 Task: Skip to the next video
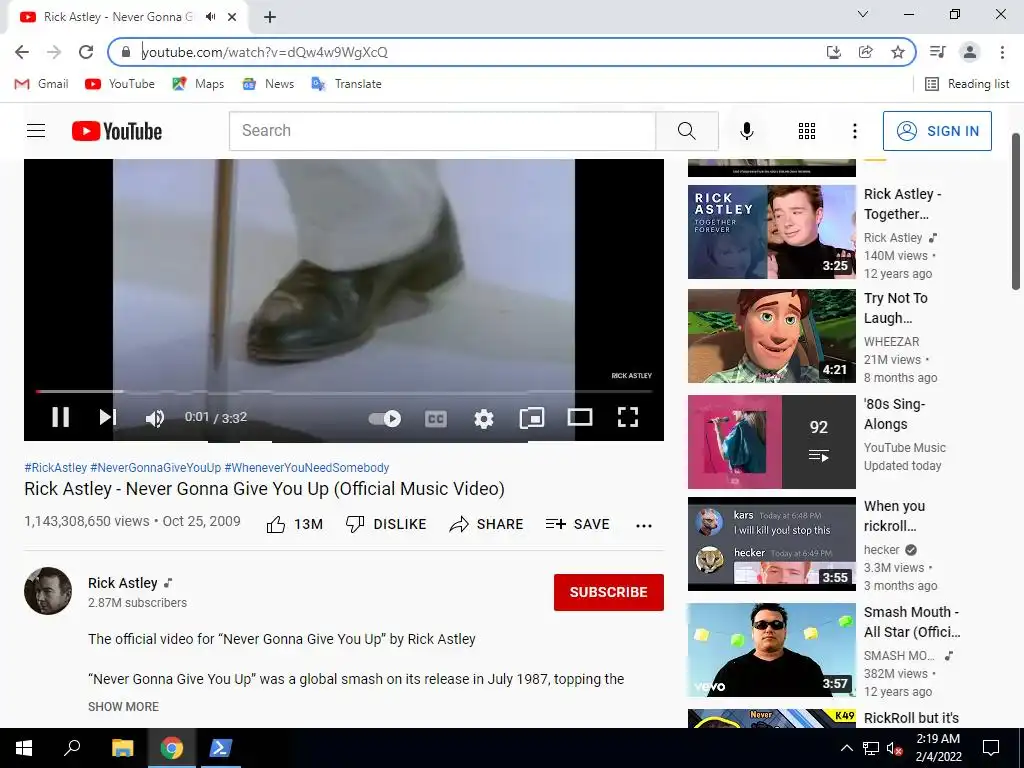click(x=108, y=417)
